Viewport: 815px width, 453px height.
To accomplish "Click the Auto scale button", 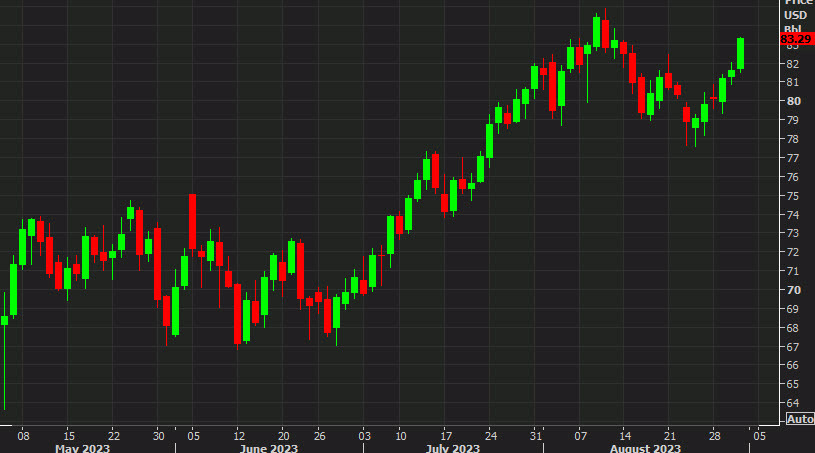I will [x=799, y=419].
